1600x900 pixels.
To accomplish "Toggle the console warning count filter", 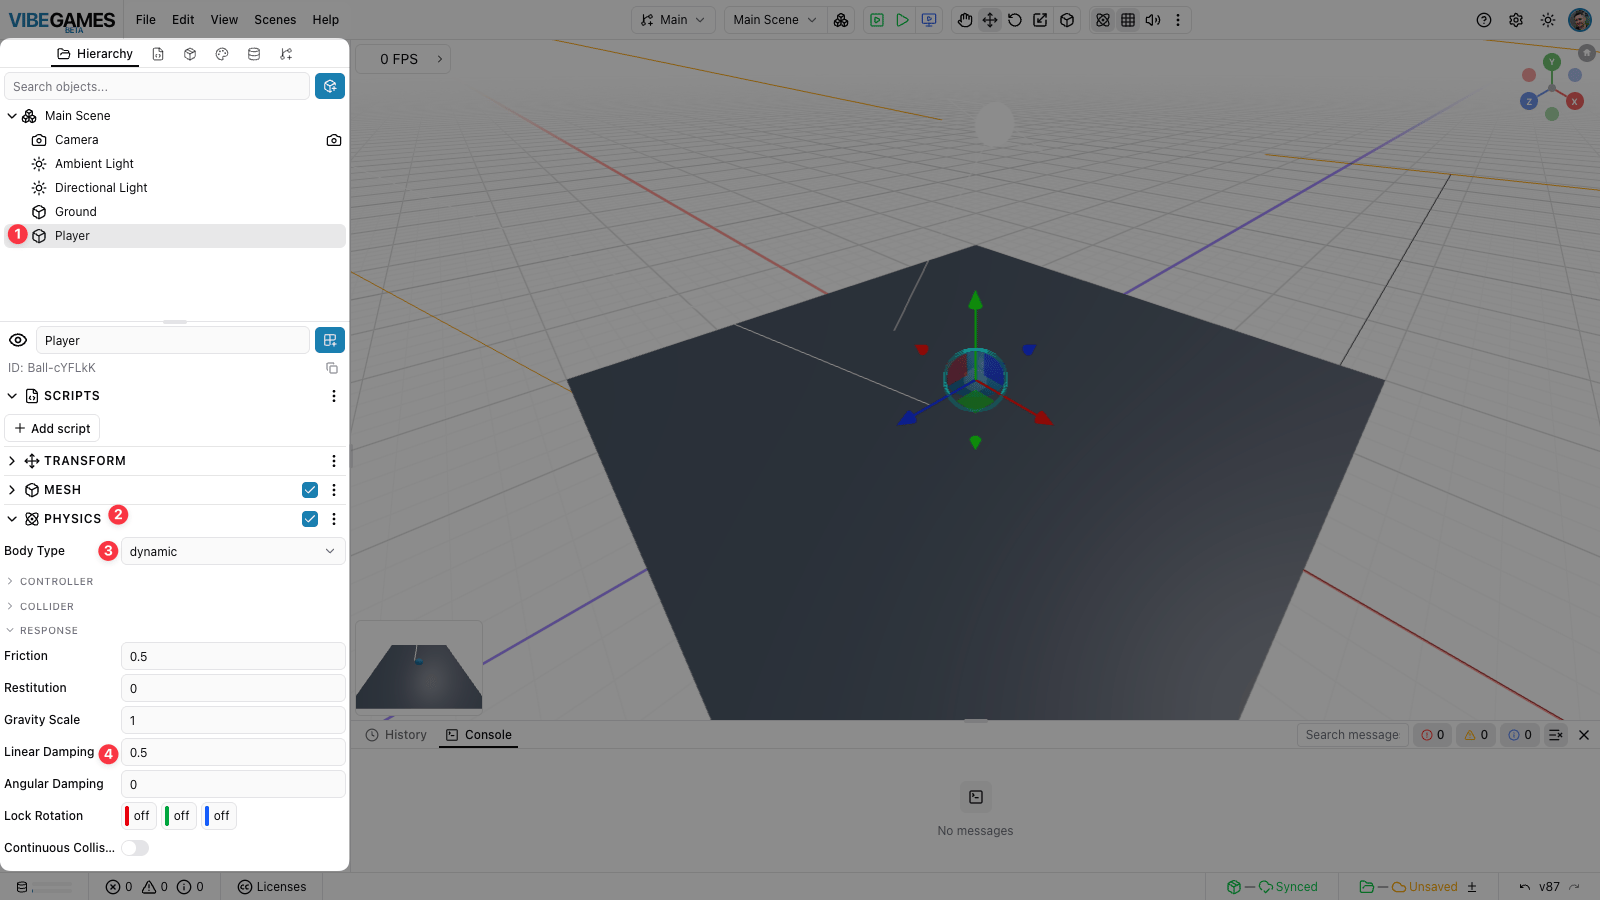I will coord(1476,735).
